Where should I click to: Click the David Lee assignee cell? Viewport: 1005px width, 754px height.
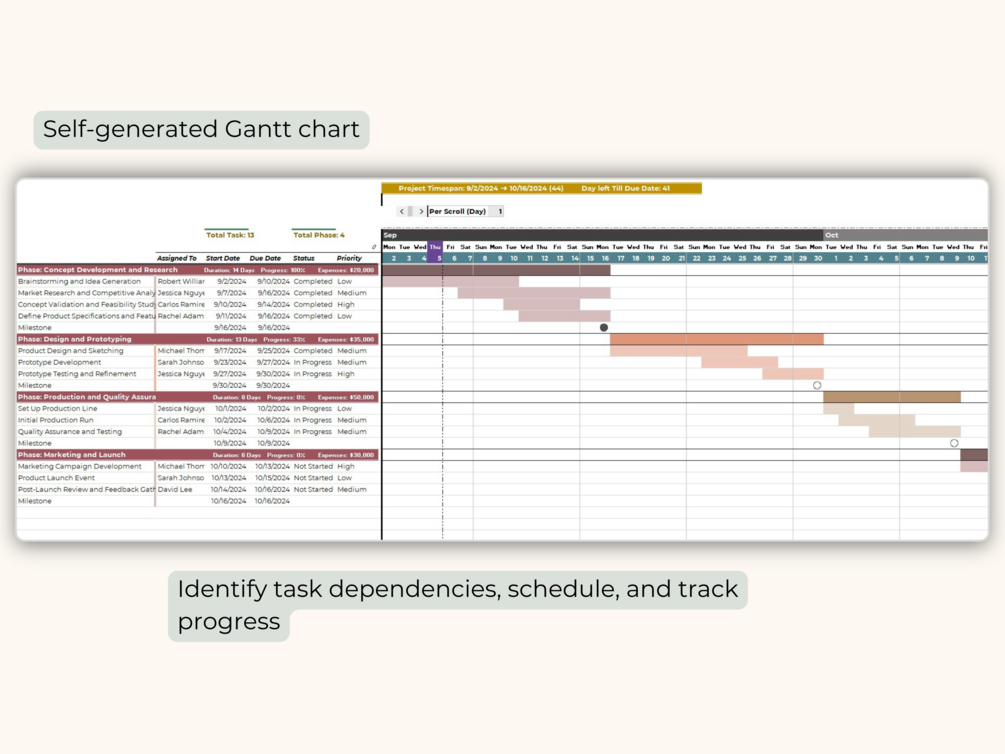click(175, 489)
